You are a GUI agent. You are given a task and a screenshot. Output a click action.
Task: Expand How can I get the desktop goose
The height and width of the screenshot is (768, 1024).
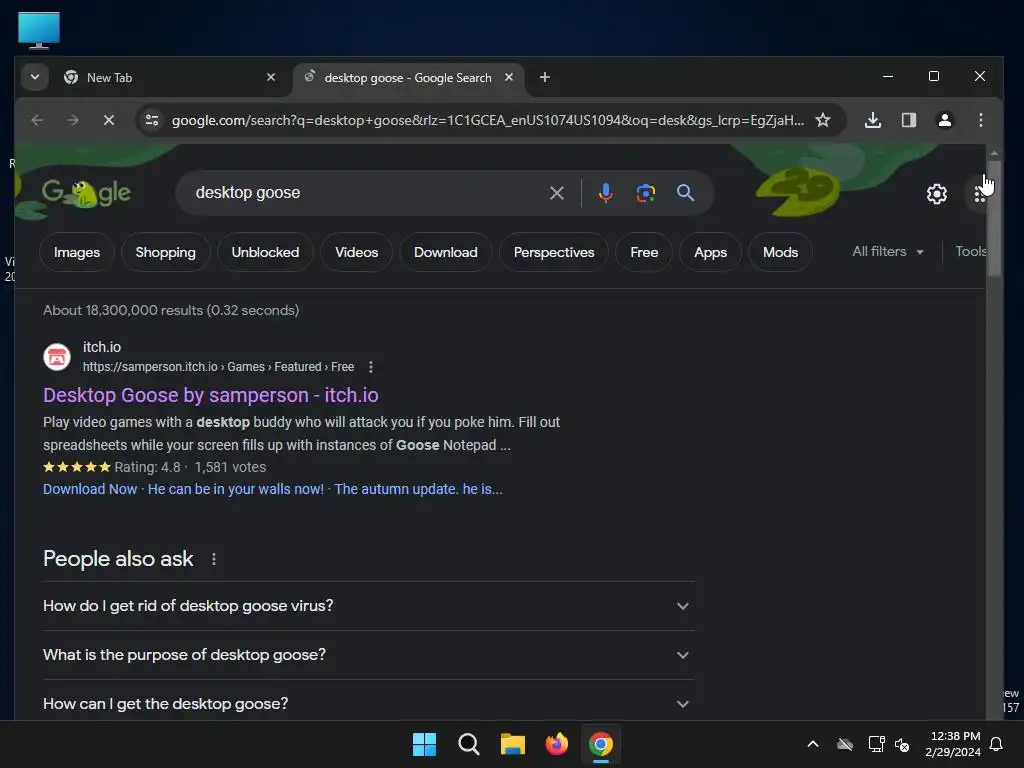coord(369,703)
